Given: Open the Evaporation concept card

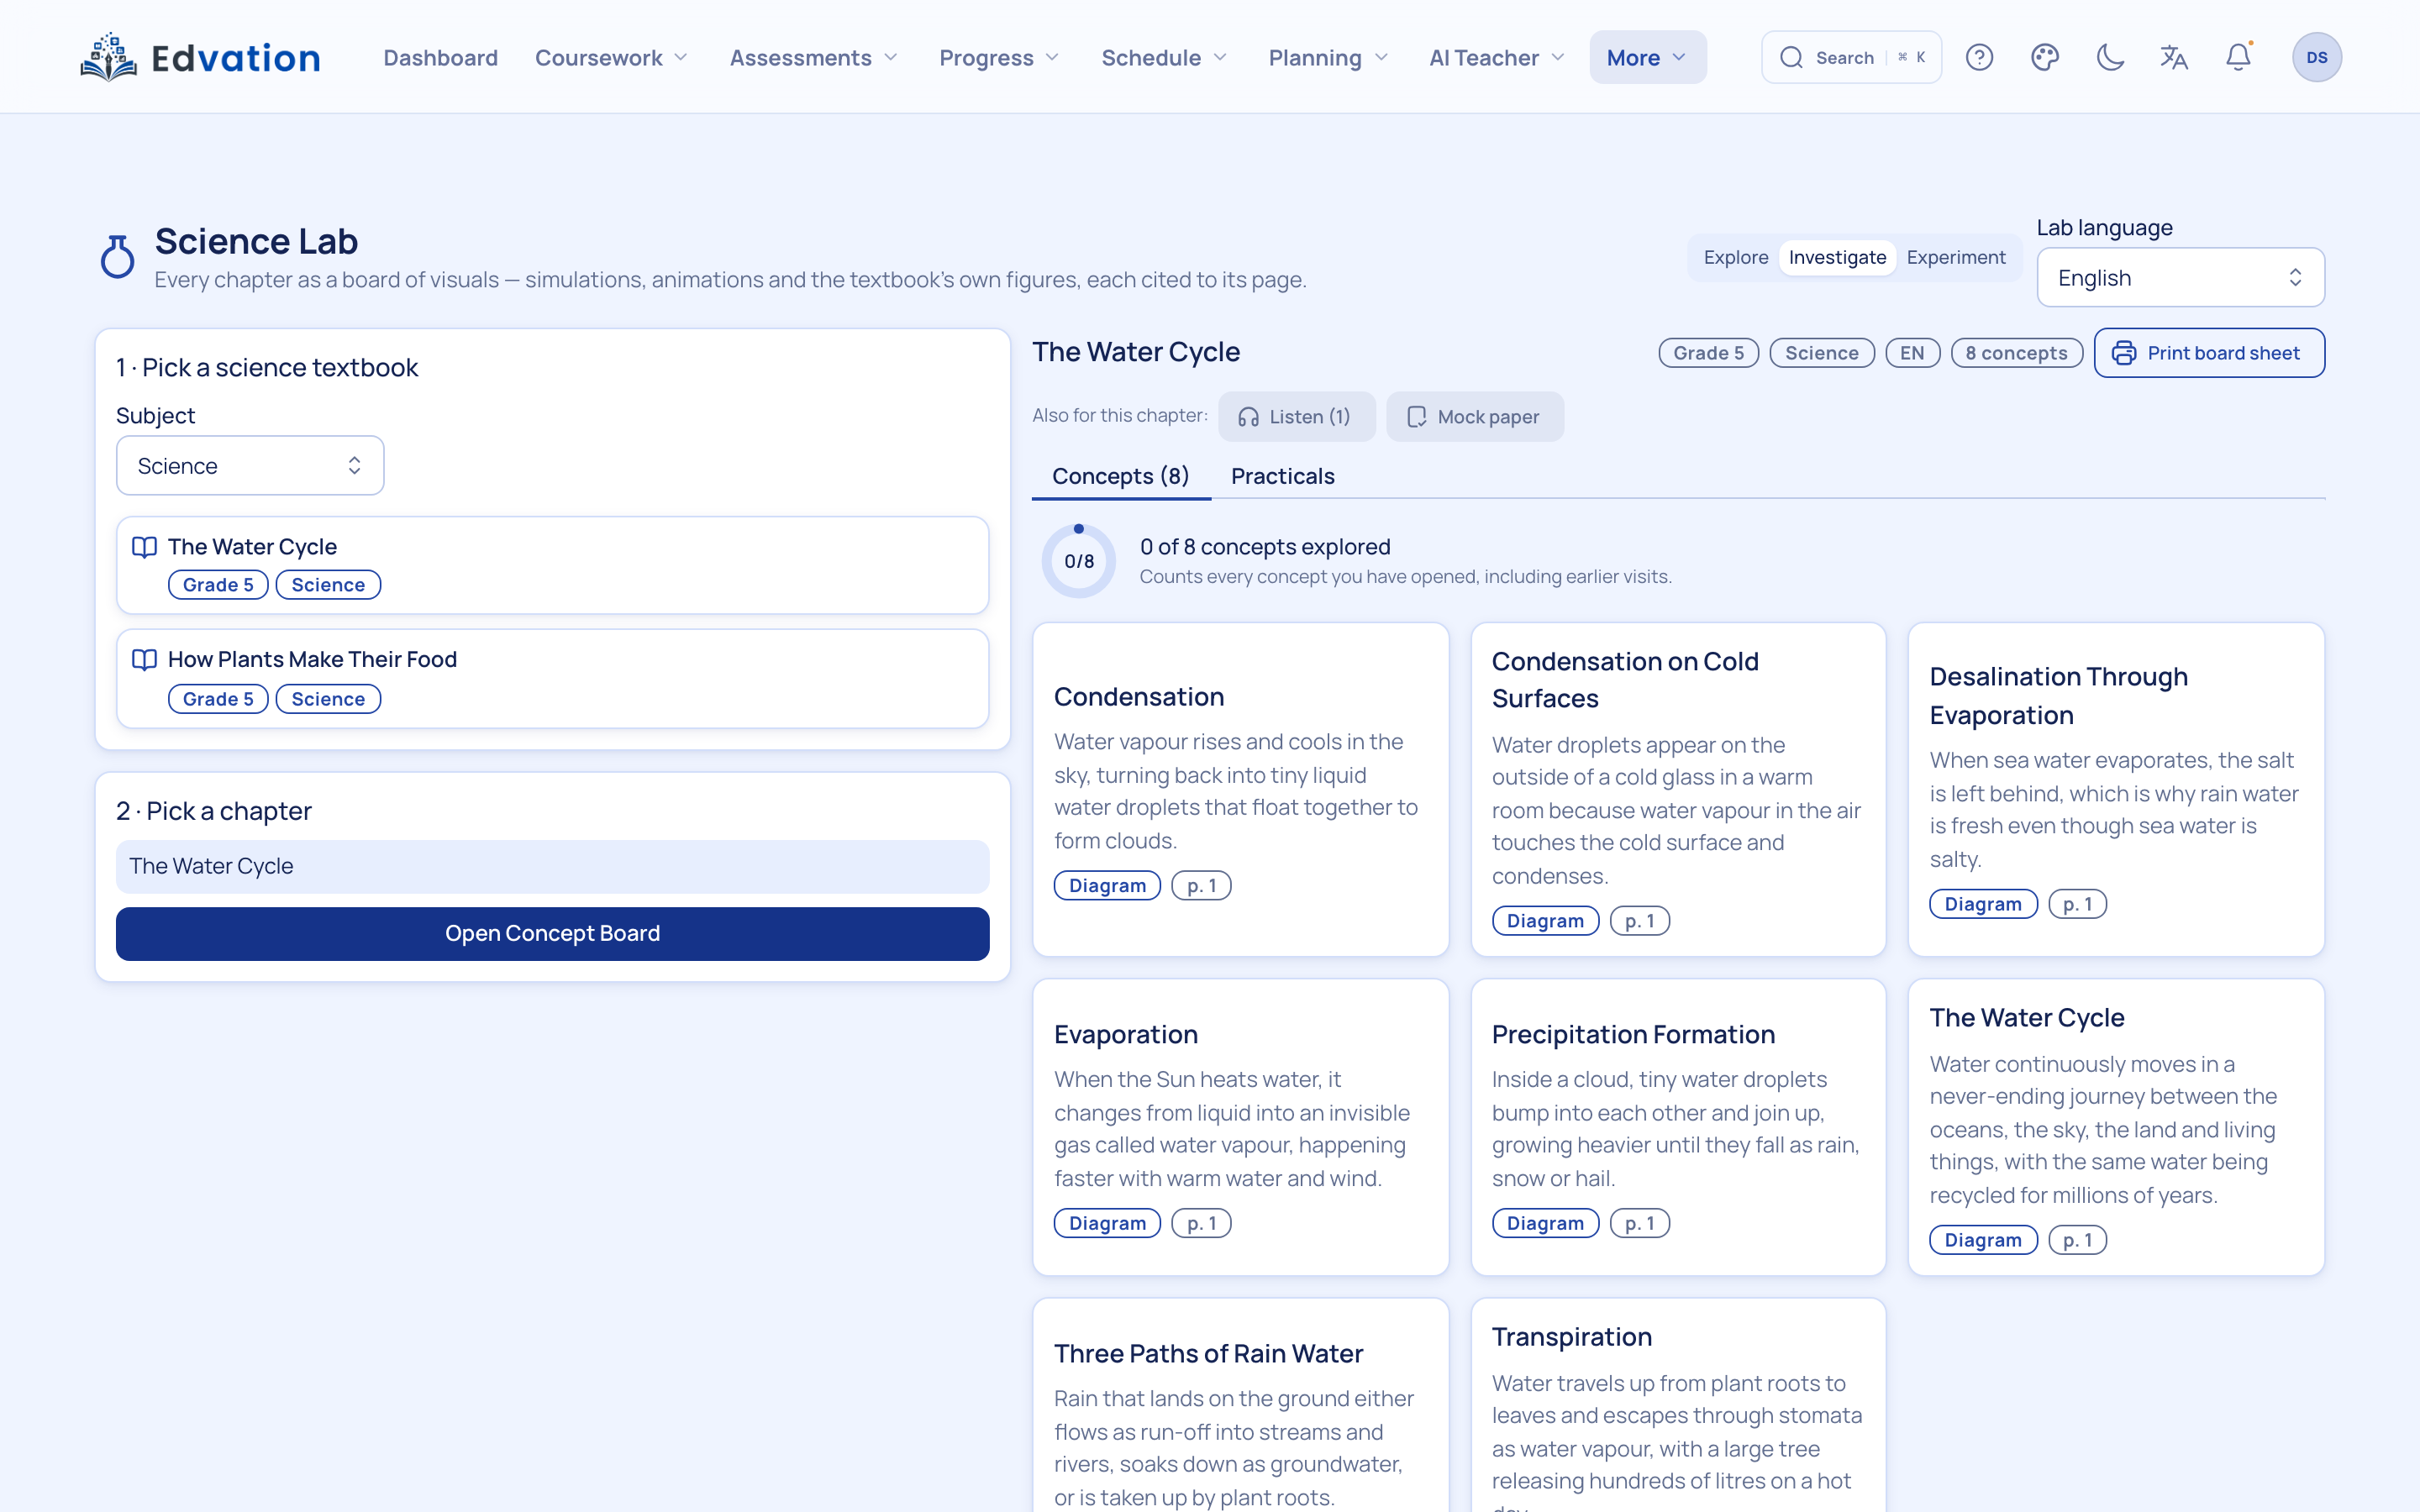Looking at the screenshot, I should (1240, 1127).
